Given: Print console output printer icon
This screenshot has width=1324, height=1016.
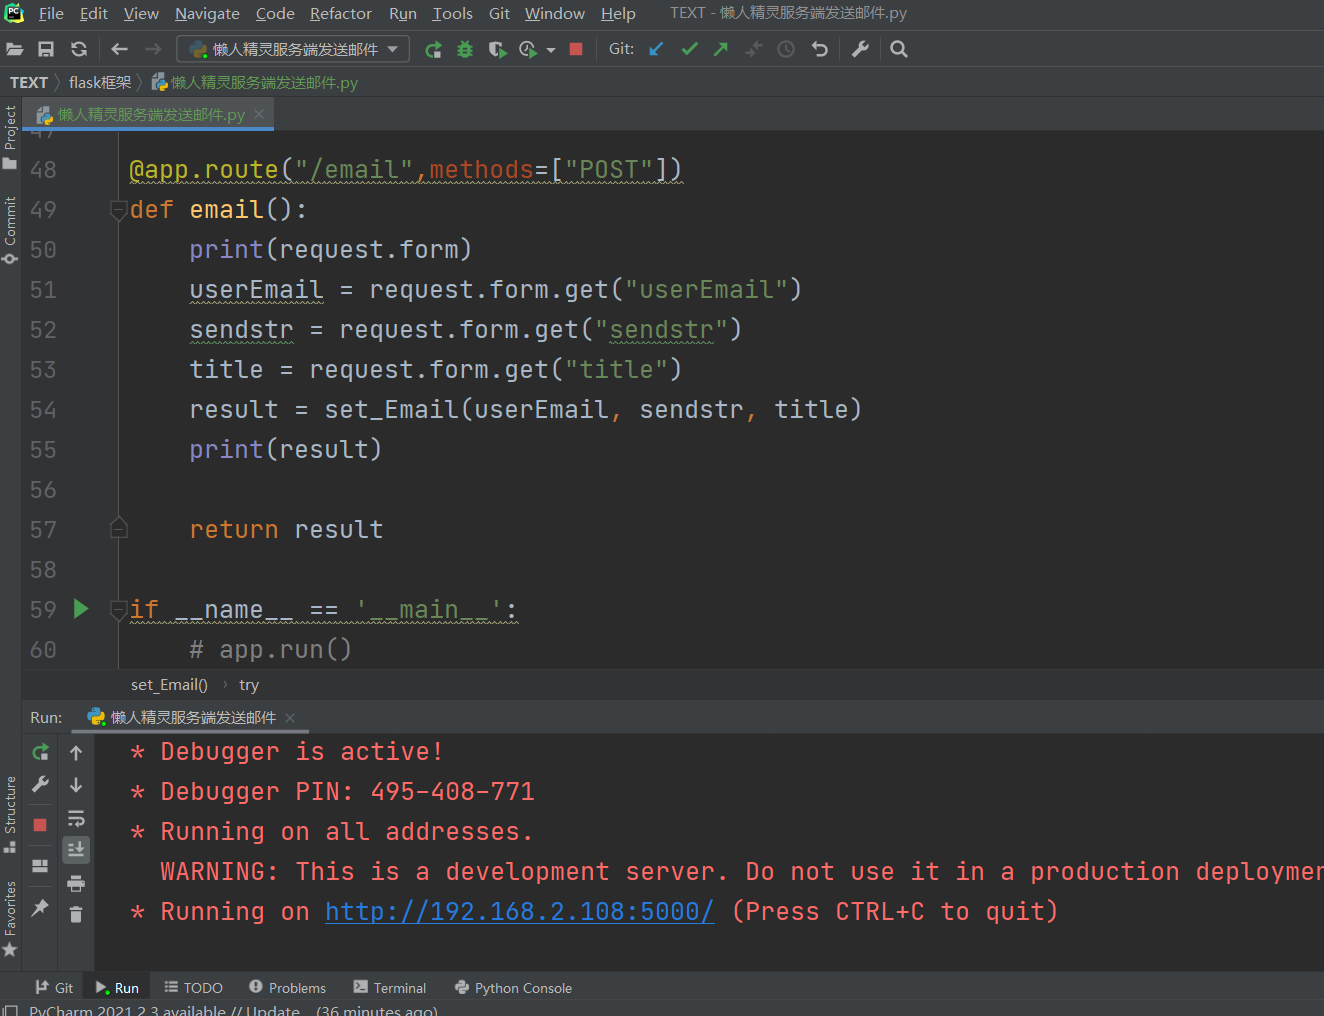Looking at the screenshot, I should 76,883.
